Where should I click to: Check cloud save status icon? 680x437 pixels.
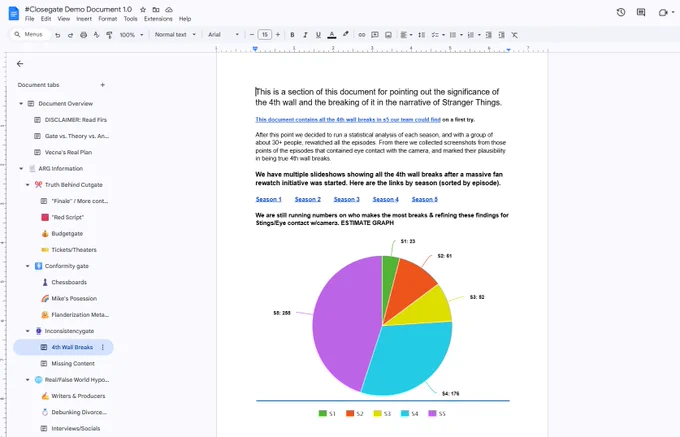click(169, 10)
